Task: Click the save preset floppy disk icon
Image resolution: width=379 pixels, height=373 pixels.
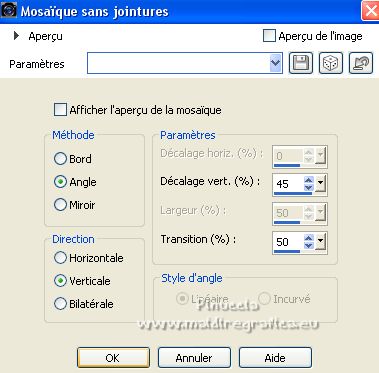Action: (301, 63)
